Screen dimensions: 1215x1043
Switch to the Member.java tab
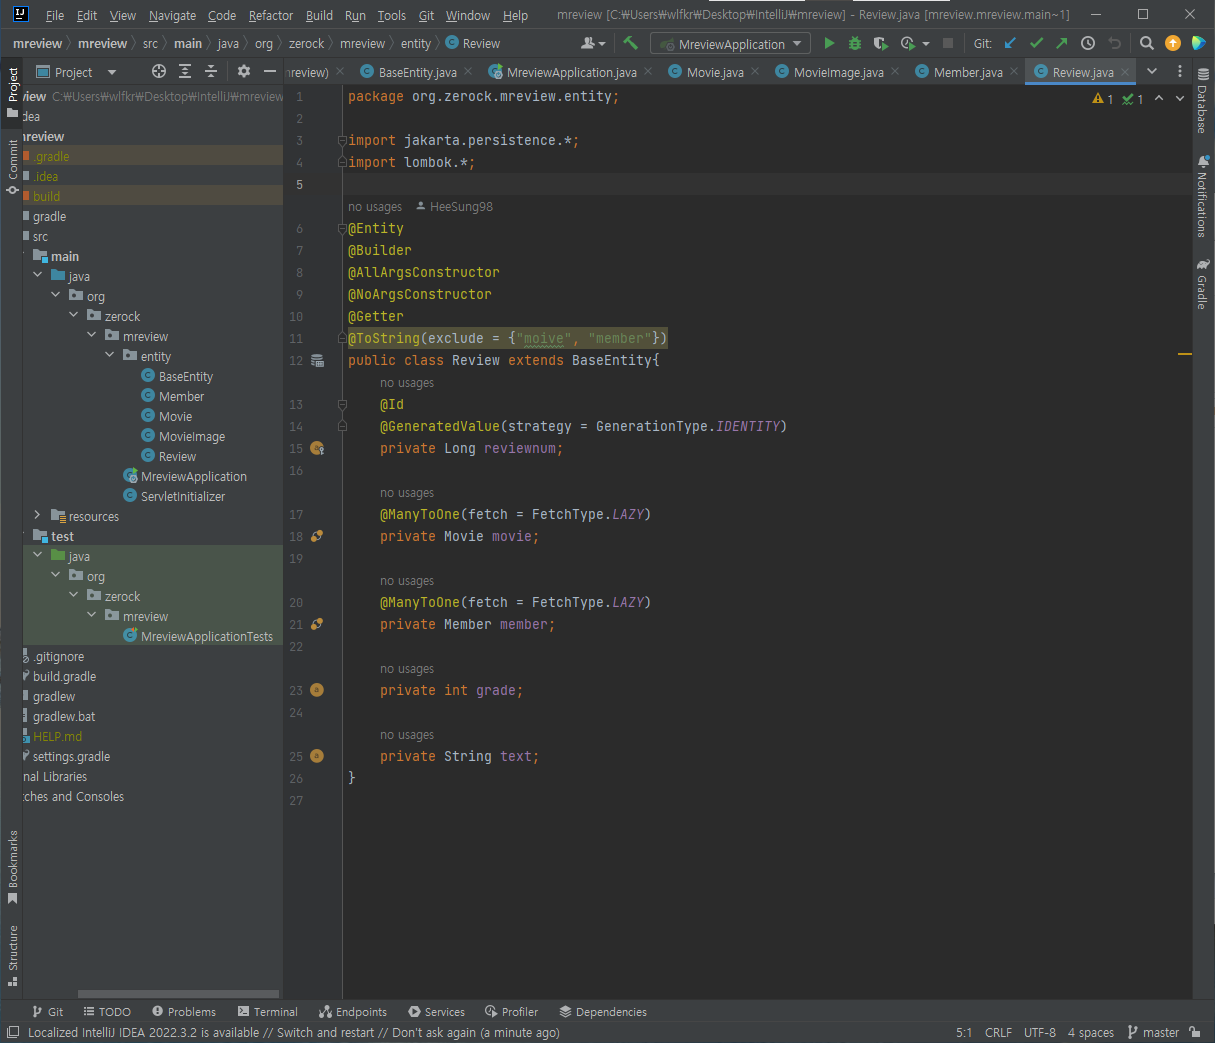967,72
